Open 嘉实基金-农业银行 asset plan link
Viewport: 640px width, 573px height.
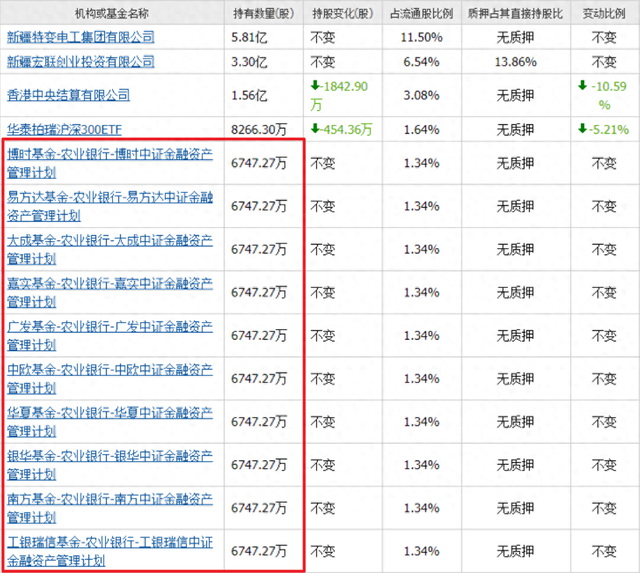click(x=110, y=293)
